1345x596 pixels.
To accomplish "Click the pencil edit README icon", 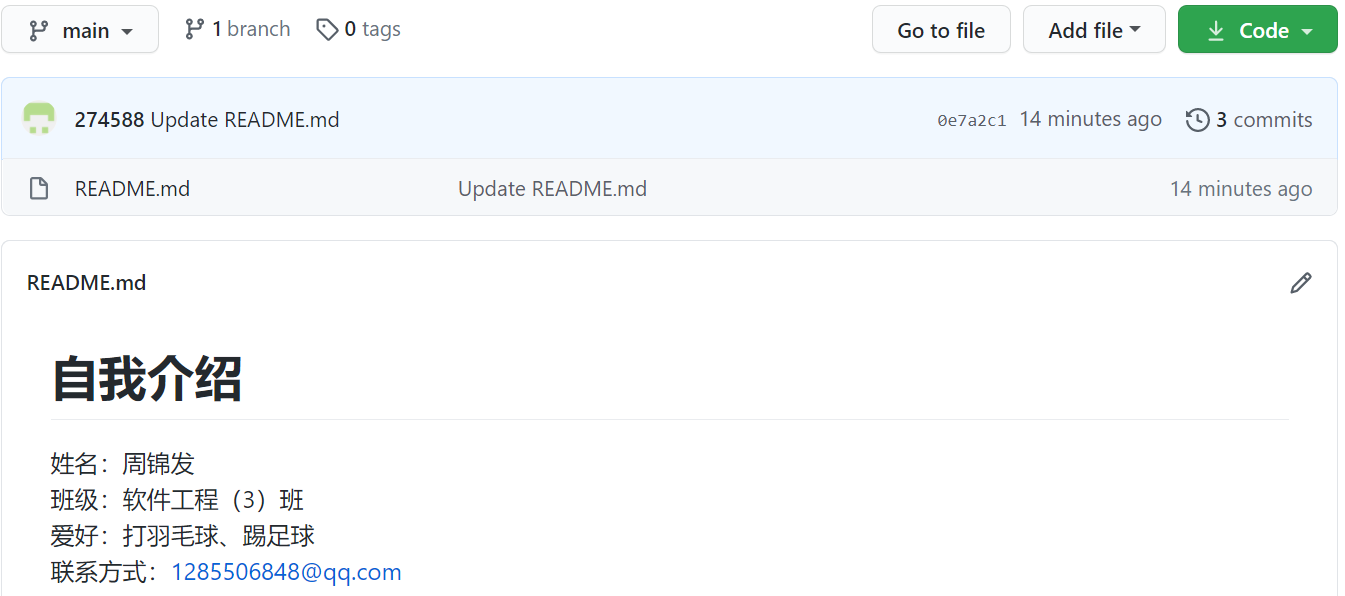I will pyautogui.click(x=1300, y=283).
